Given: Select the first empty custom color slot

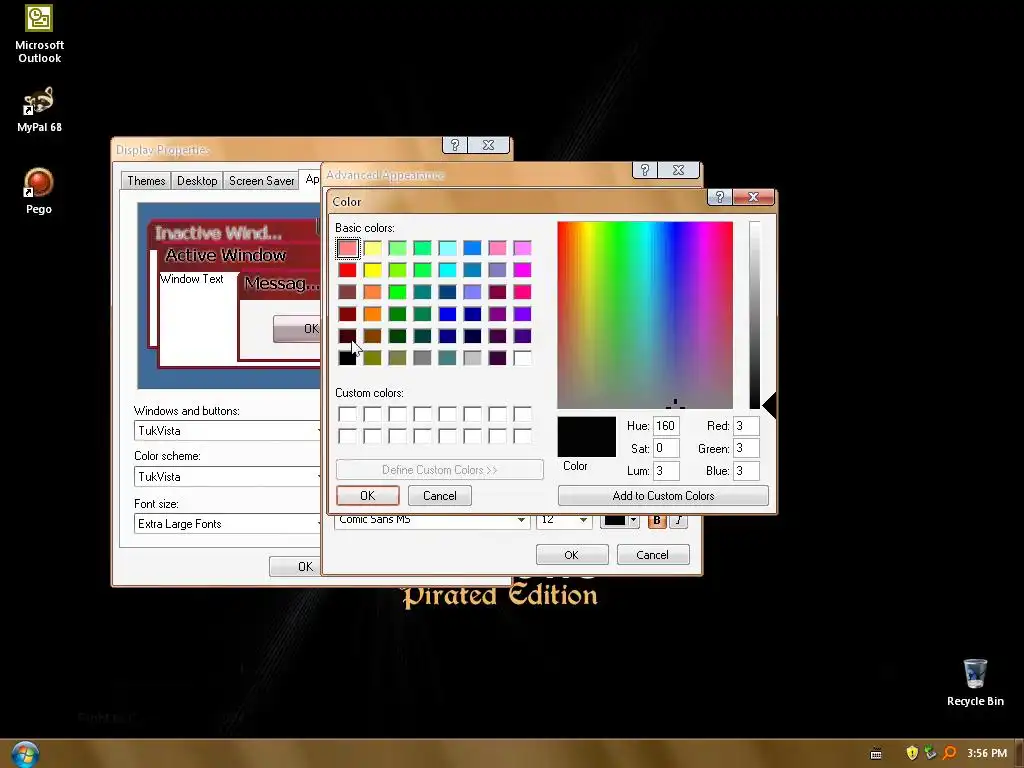Looking at the screenshot, I should (x=347, y=414).
